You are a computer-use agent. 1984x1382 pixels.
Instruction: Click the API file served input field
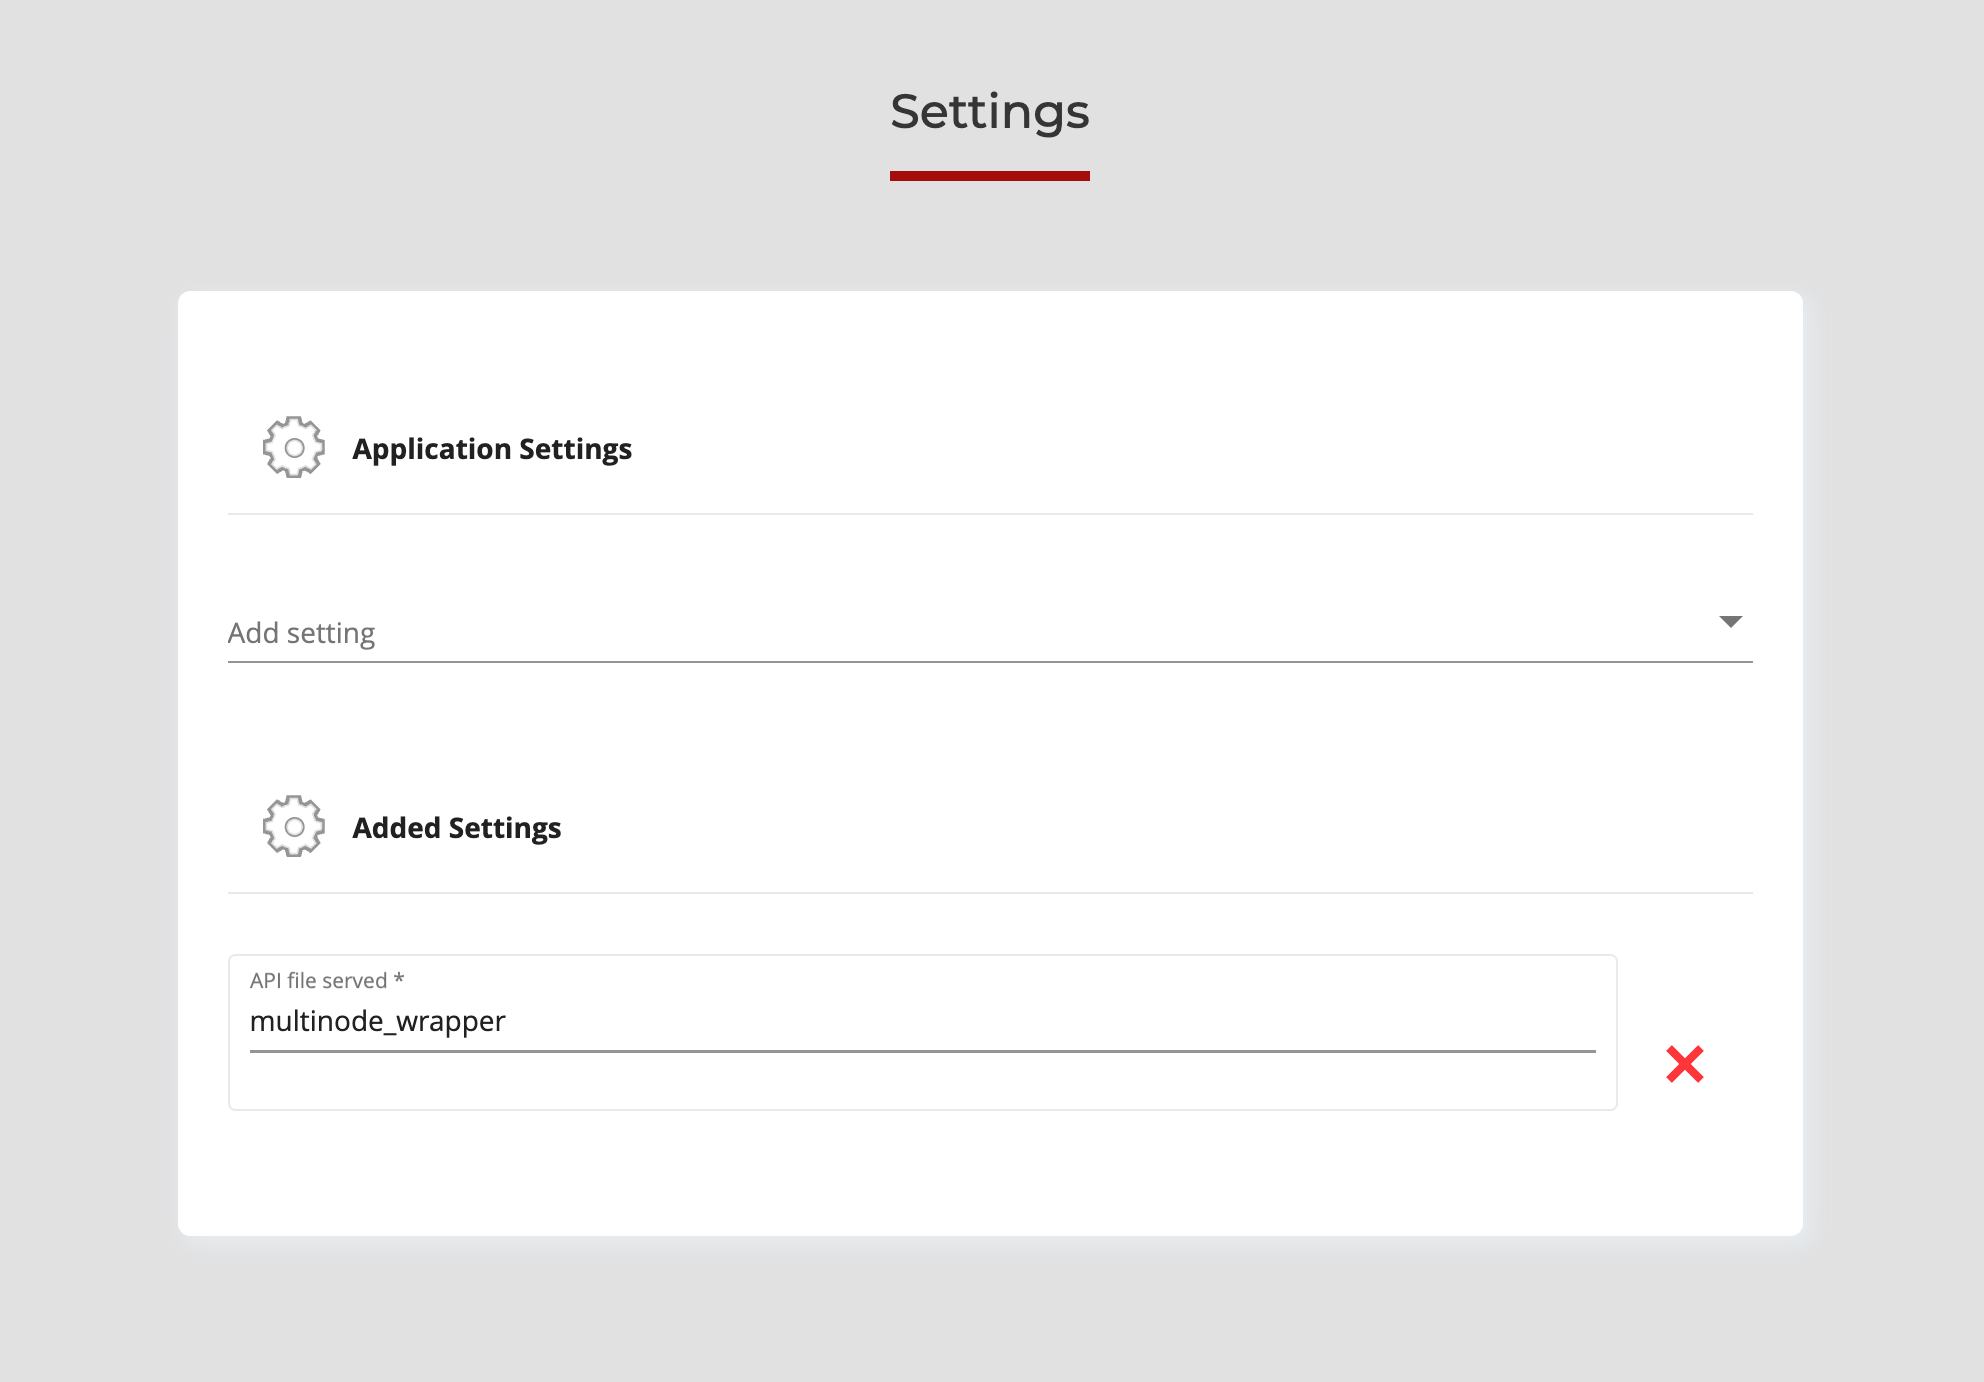pyautogui.click(x=922, y=1022)
